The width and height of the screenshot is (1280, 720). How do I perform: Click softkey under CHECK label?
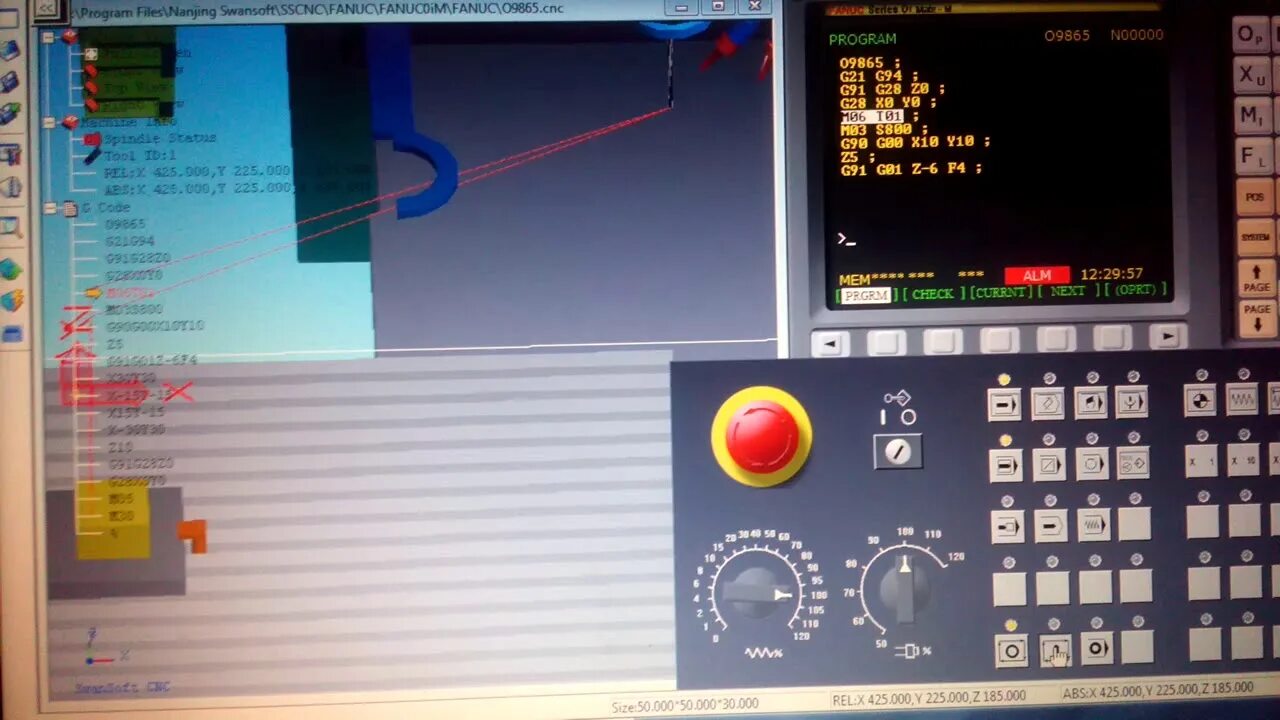(942, 341)
